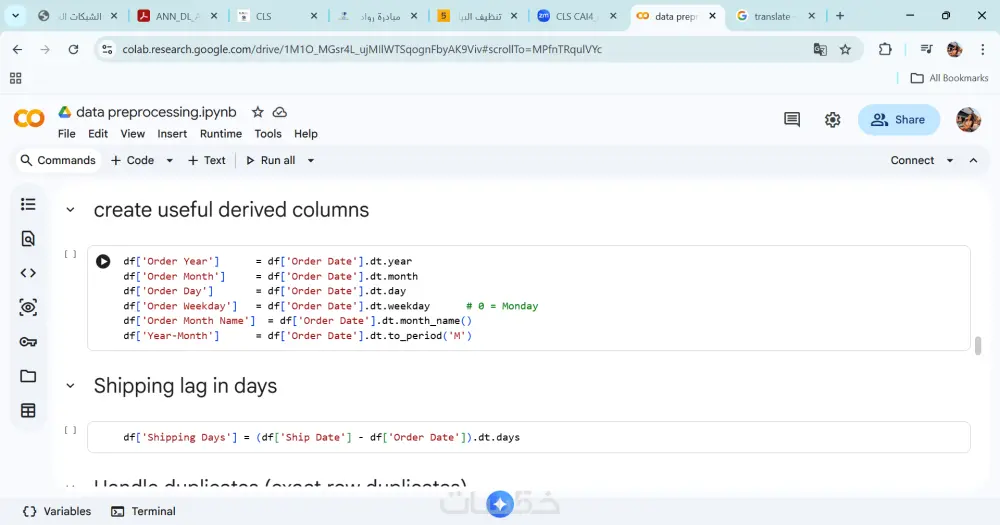1000x525 pixels.
Task: Open the Terminal panel
Action: point(143,512)
